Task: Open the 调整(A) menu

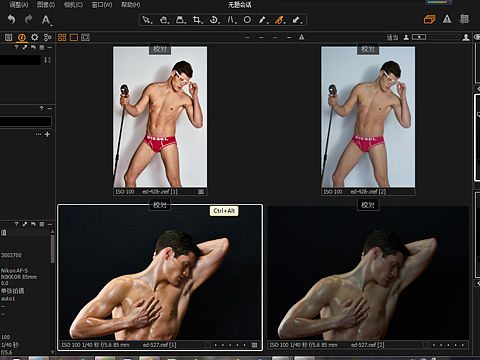Action: pos(19,5)
